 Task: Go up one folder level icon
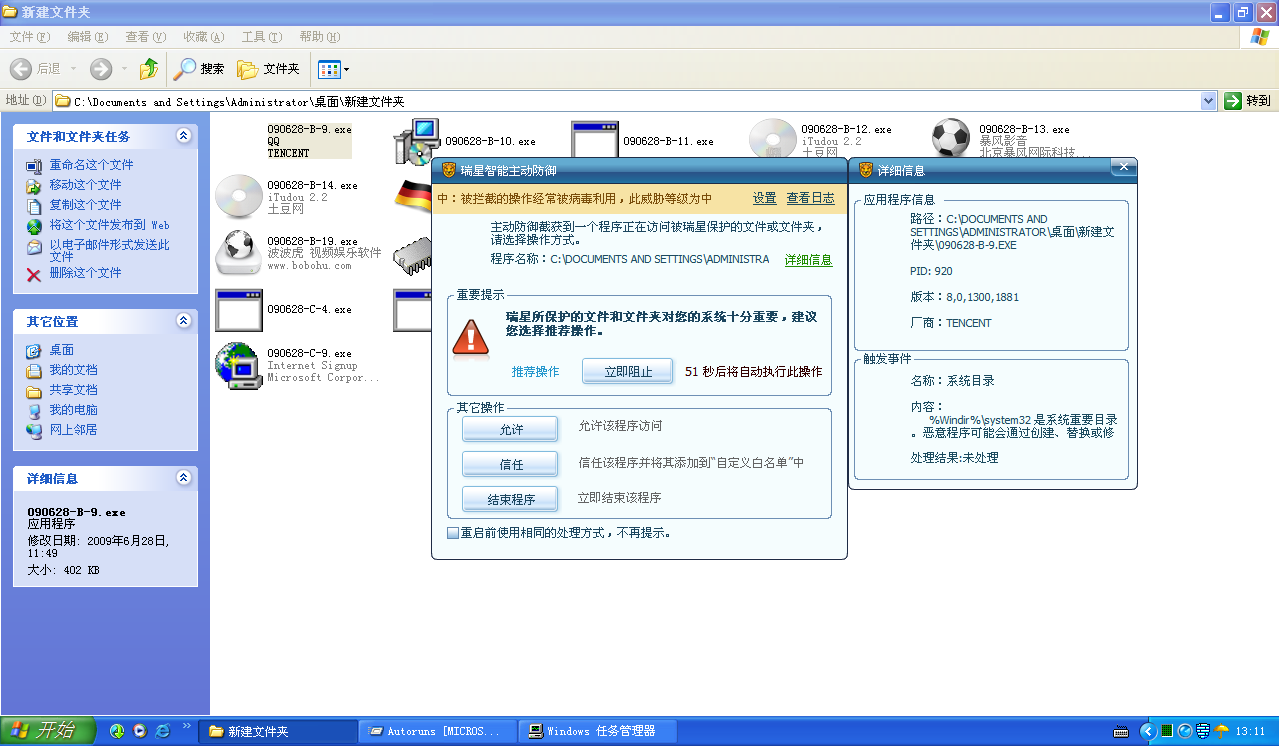click(x=149, y=69)
